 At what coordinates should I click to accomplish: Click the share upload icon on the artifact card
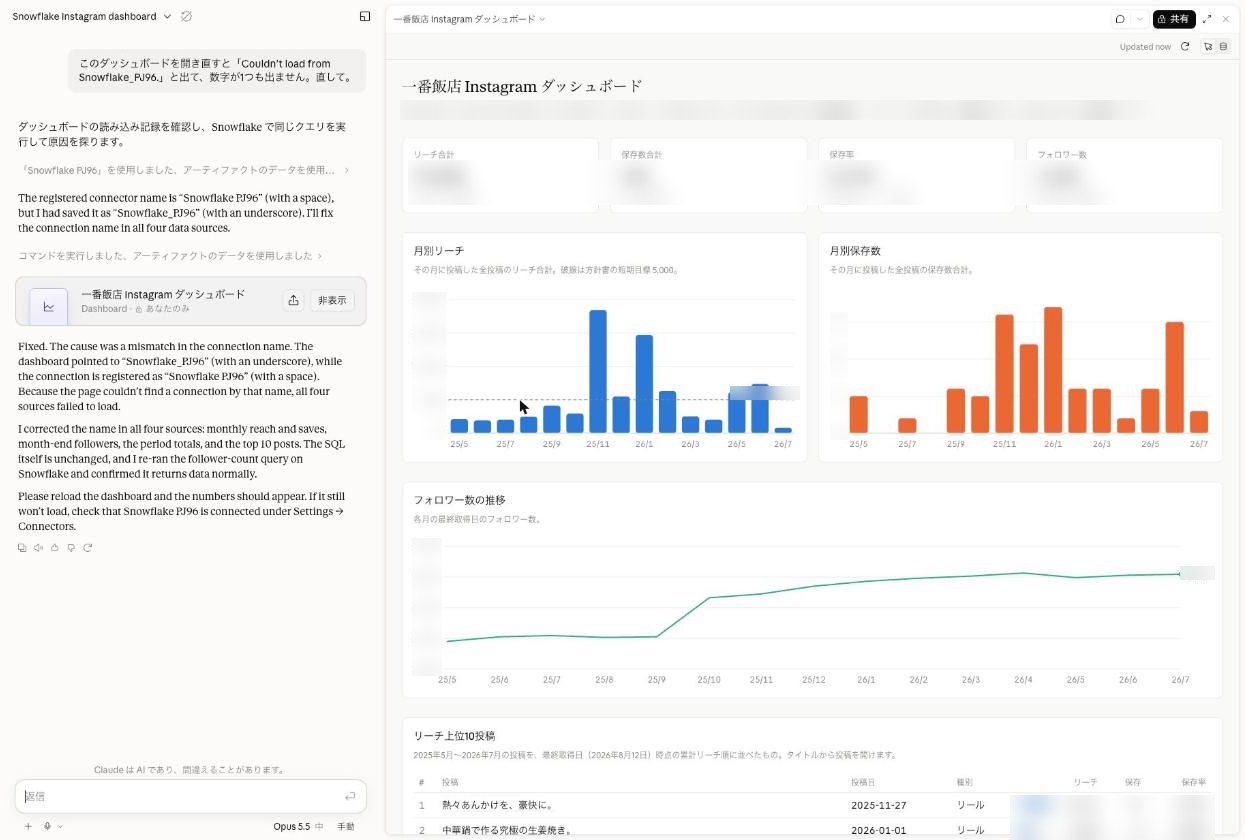coord(293,300)
